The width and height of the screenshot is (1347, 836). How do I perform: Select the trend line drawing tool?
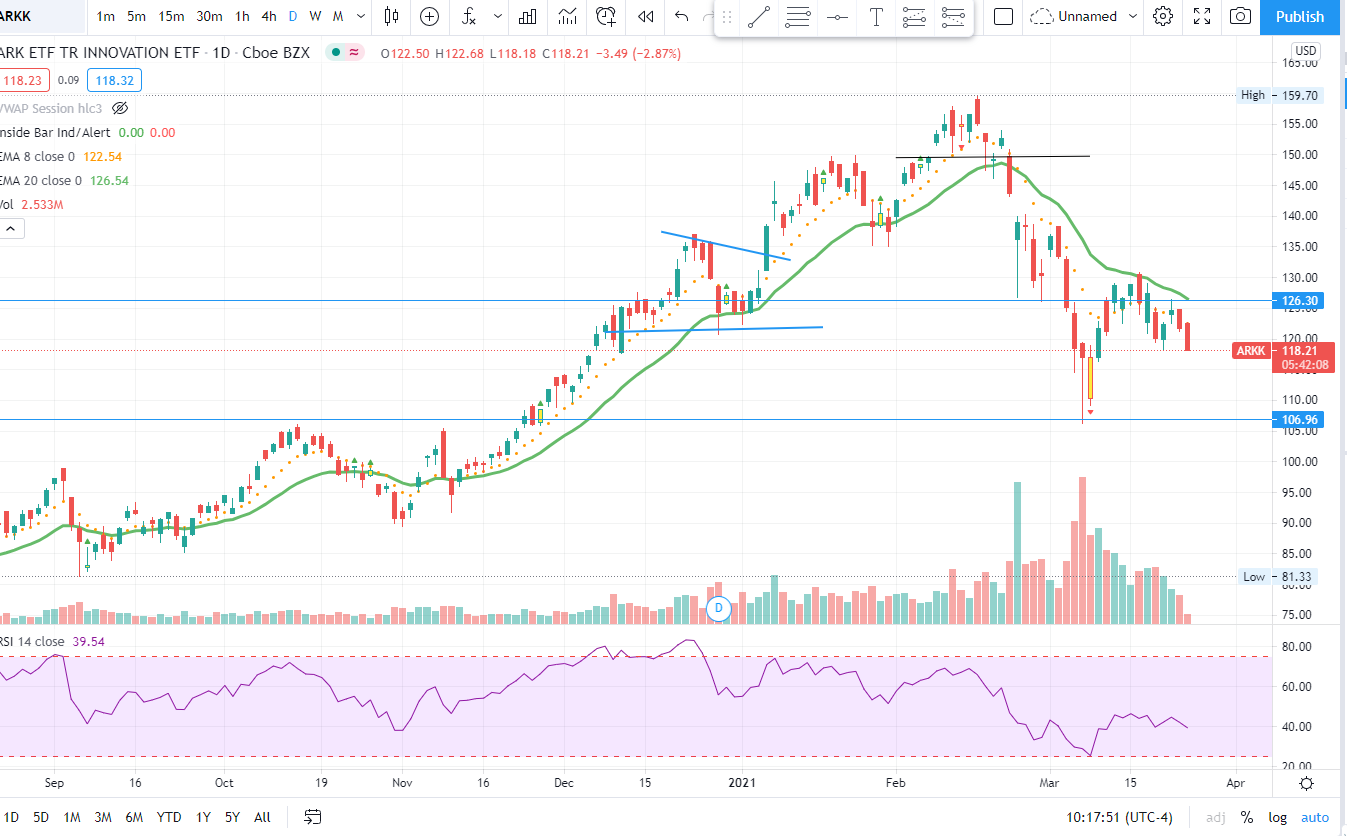coord(759,16)
